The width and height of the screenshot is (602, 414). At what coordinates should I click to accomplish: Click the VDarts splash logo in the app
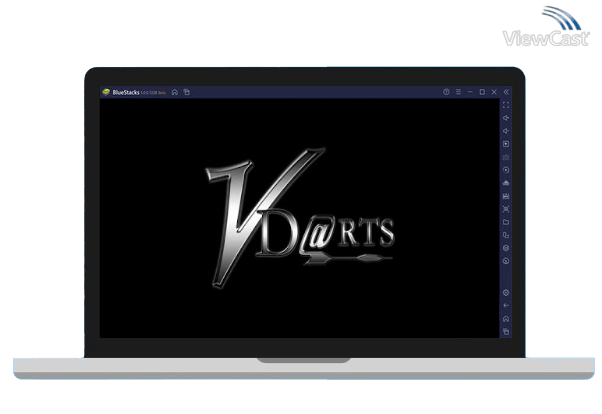(x=300, y=219)
